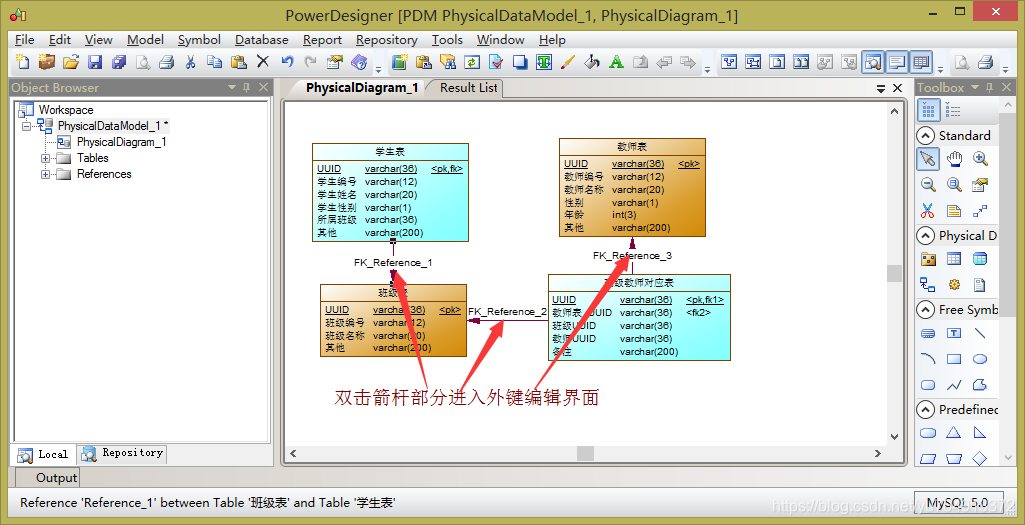
Task: Switch Toolbox to icon grid view
Action: pyautogui.click(x=929, y=110)
